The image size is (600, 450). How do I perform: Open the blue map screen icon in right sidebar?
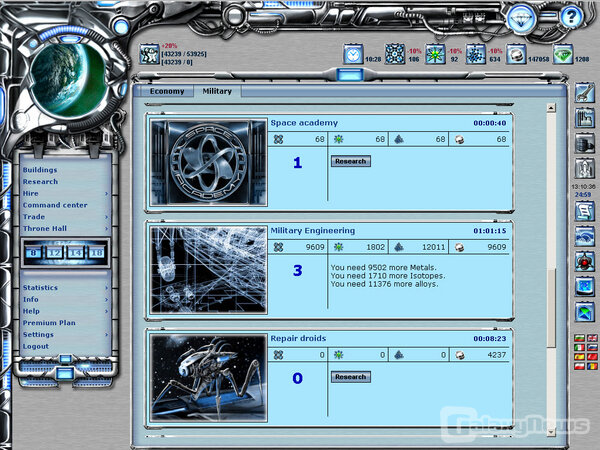[585, 287]
